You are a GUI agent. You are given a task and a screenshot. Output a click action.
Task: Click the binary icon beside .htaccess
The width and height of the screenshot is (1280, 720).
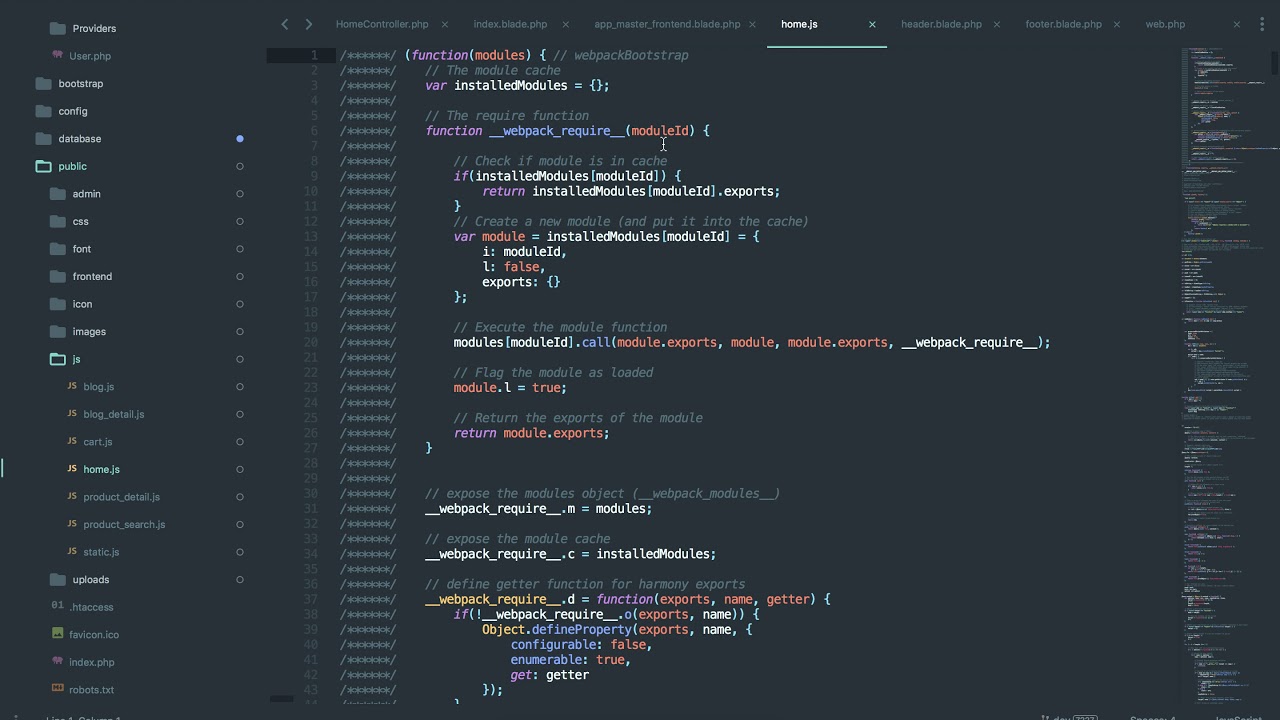tap(57, 606)
